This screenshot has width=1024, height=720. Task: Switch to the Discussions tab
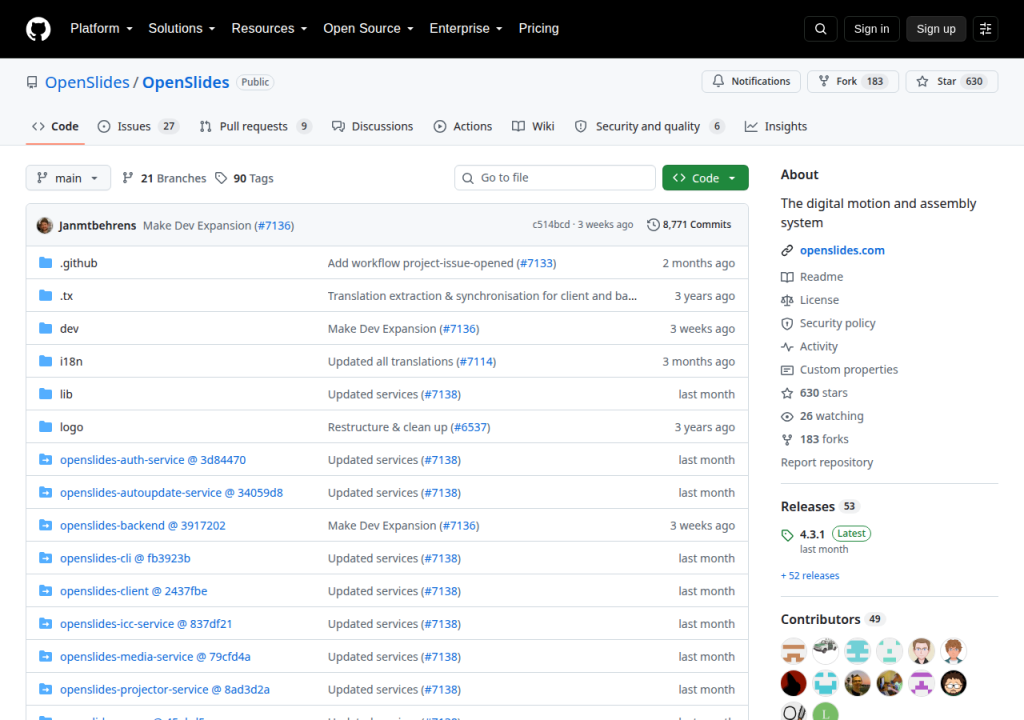(x=372, y=126)
